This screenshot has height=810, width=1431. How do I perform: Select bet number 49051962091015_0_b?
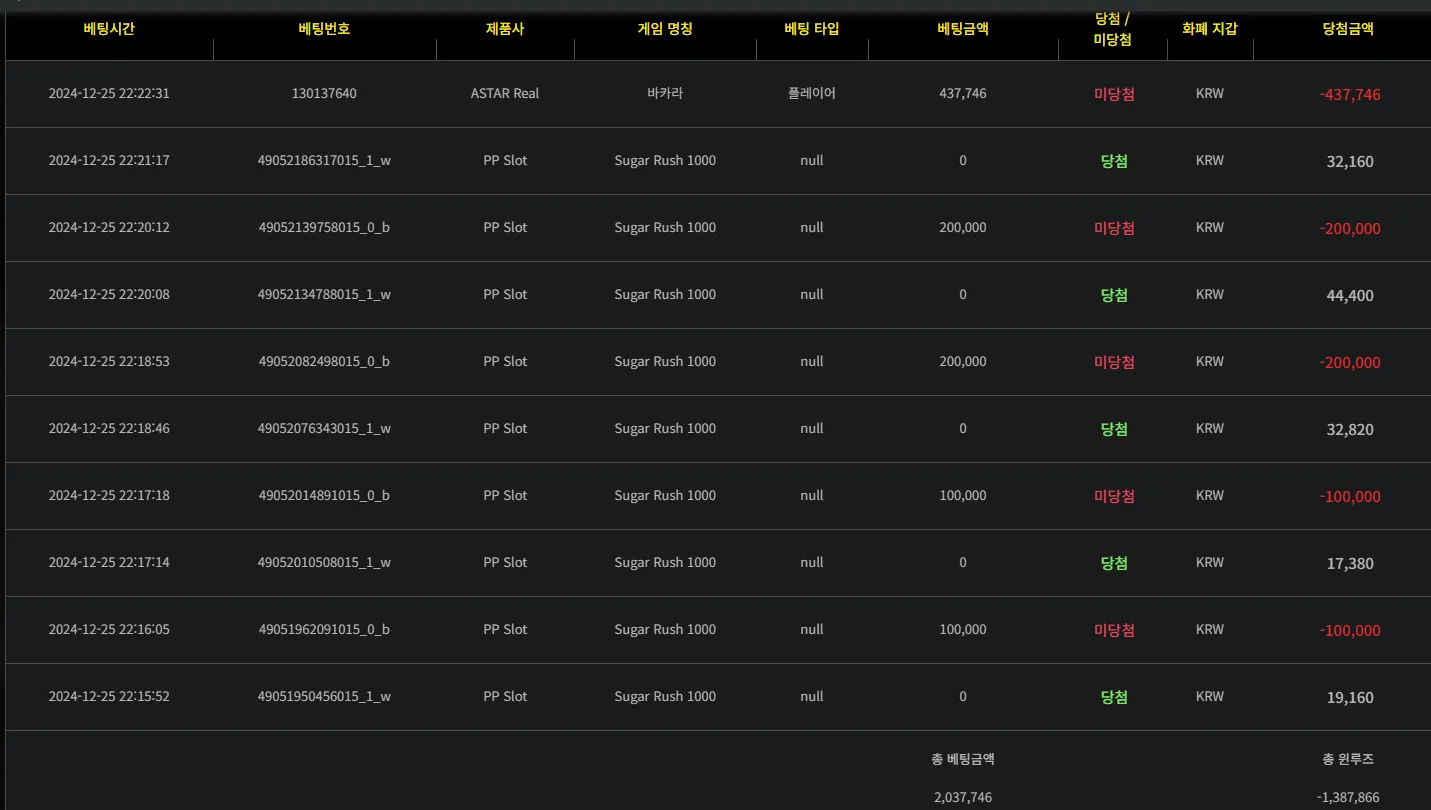point(324,629)
